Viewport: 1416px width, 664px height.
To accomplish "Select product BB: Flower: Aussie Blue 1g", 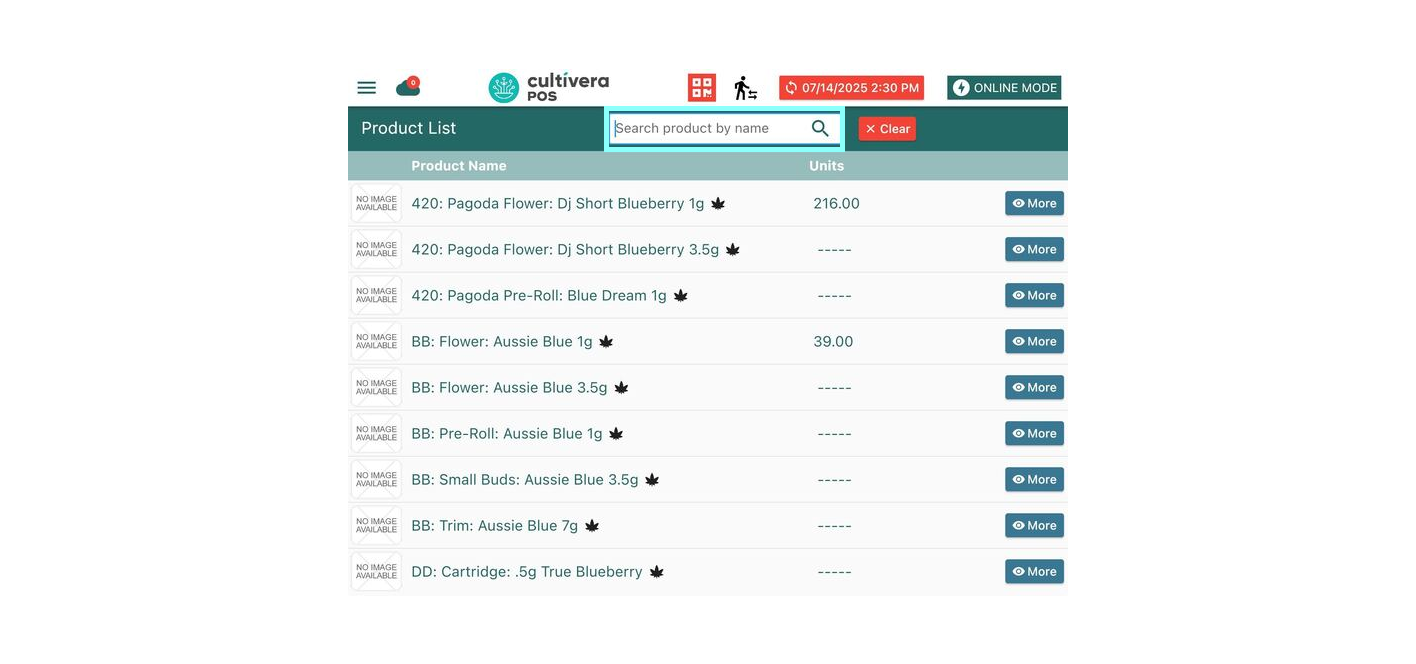I will coord(502,341).
